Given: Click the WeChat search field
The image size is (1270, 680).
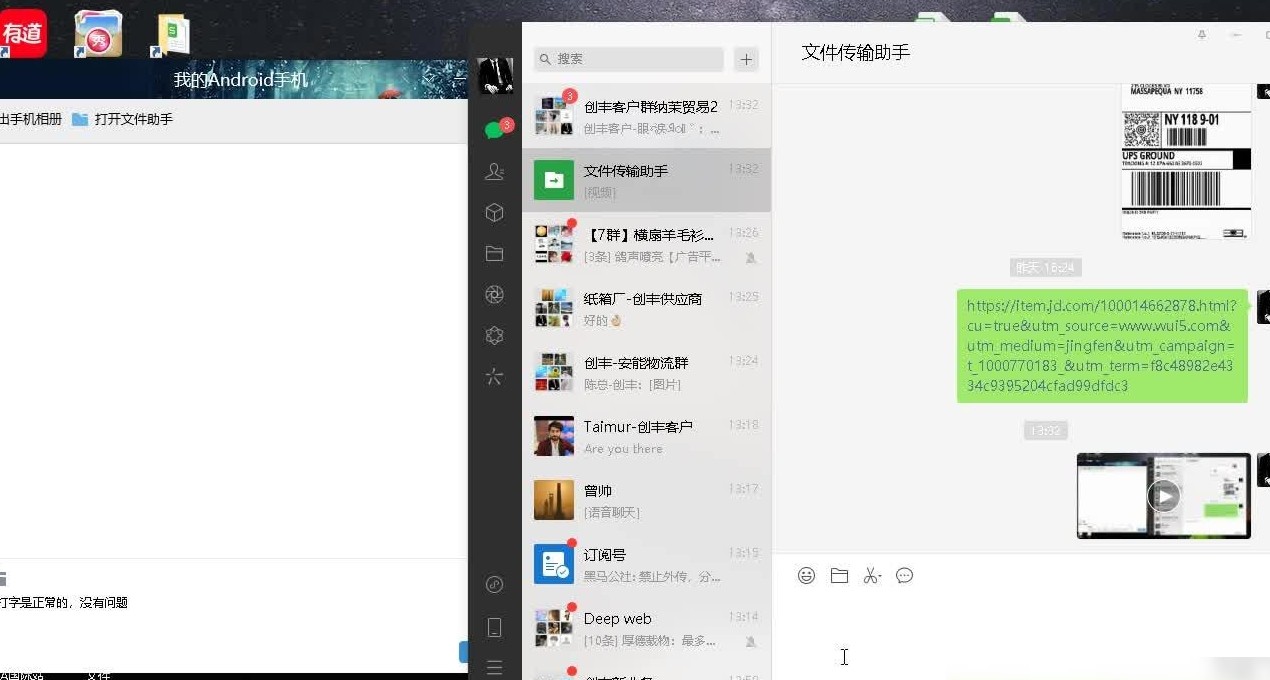Looking at the screenshot, I should [x=628, y=59].
